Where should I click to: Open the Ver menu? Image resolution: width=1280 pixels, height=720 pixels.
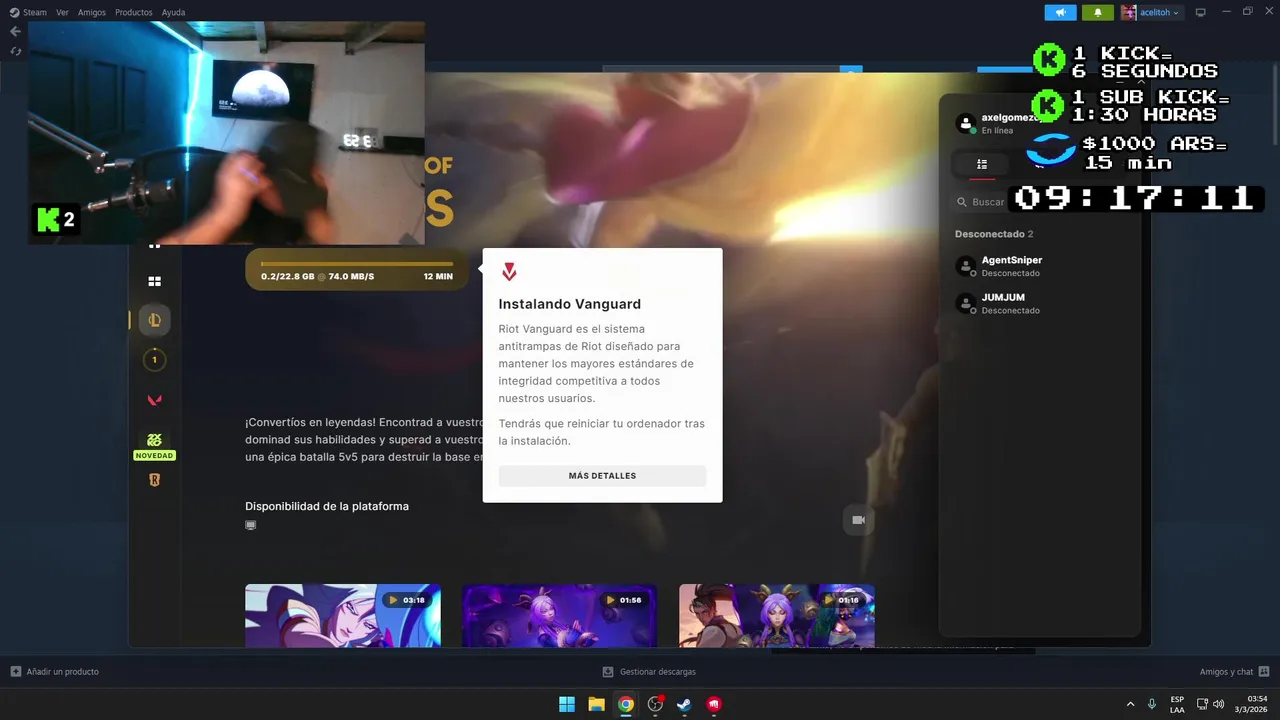[x=63, y=13]
